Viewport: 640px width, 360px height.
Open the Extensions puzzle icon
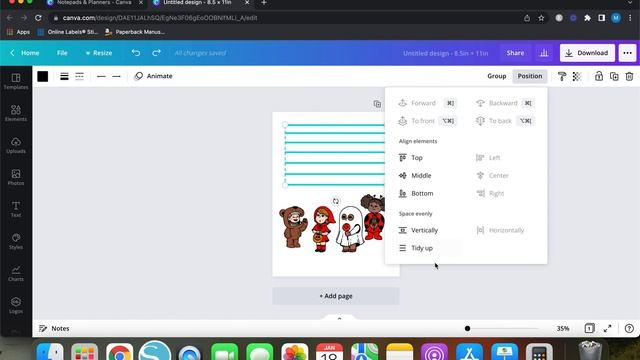[x=587, y=18]
